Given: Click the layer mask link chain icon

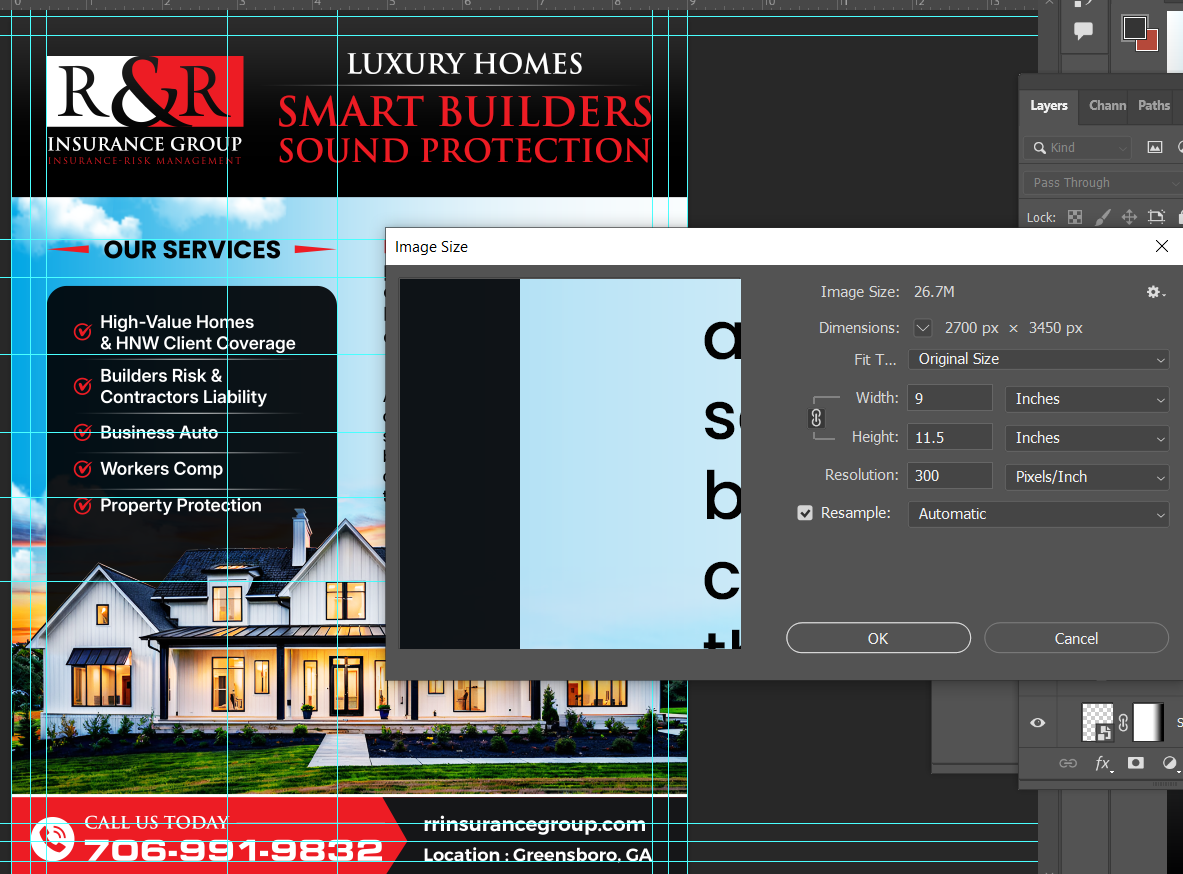Looking at the screenshot, I should [x=1123, y=723].
